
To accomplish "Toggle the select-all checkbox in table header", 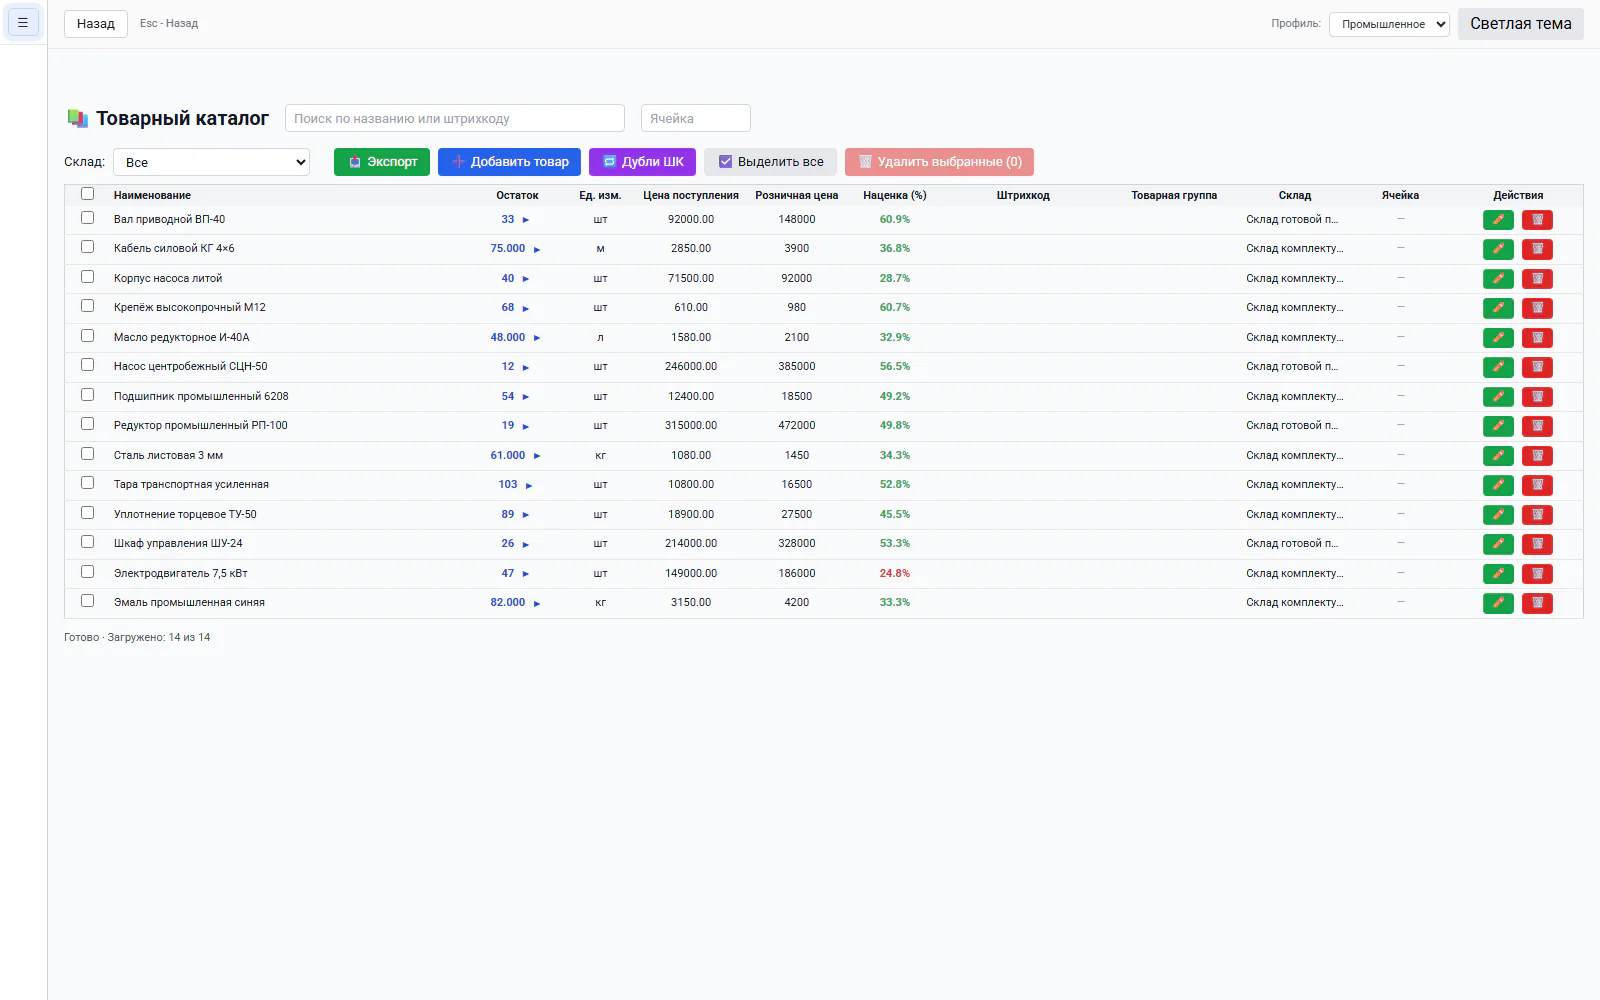I will 87,194.
